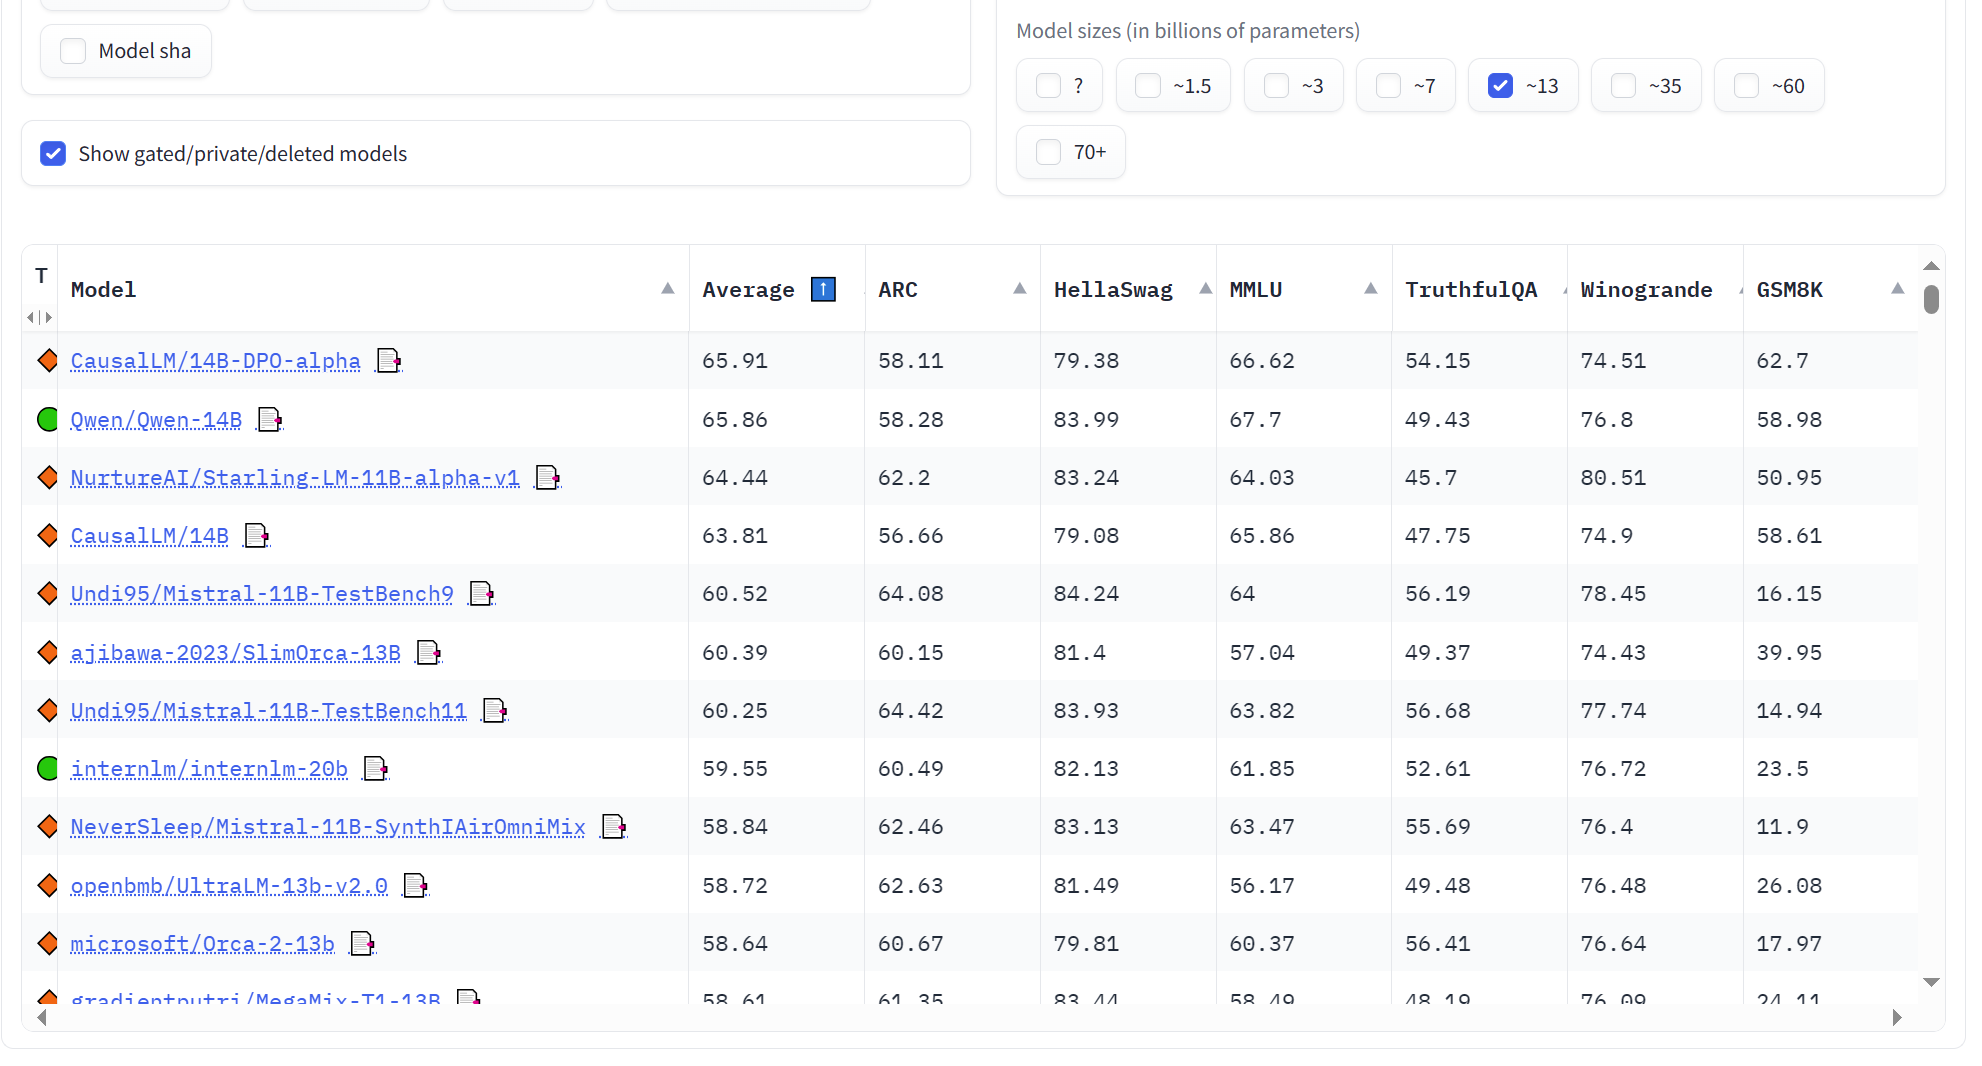This screenshot has height=1066, width=1982.
Task: Open the openbmb/UltraLM-13b-v2.0 model link
Action: pyautogui.click(x=229, y=886)
